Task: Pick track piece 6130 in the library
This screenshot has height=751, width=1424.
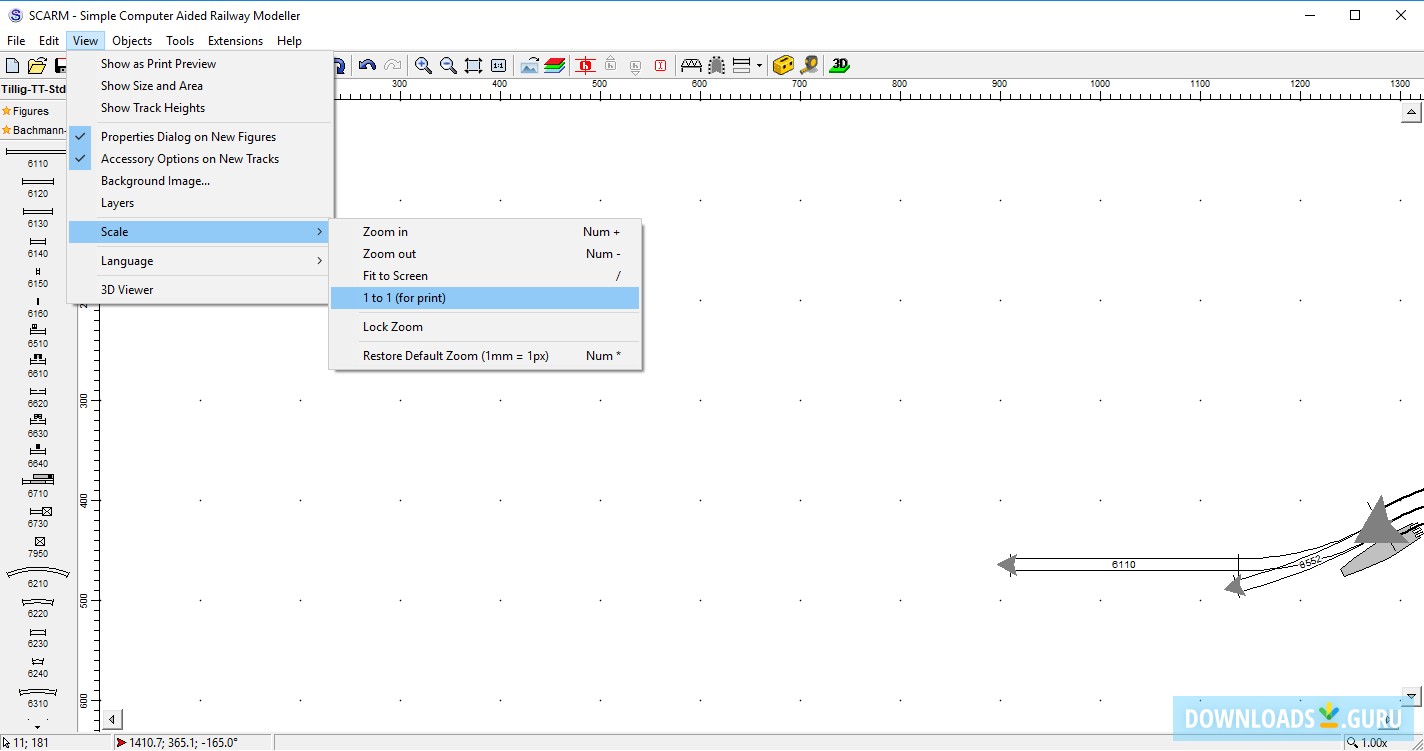Action: (37, 217)
